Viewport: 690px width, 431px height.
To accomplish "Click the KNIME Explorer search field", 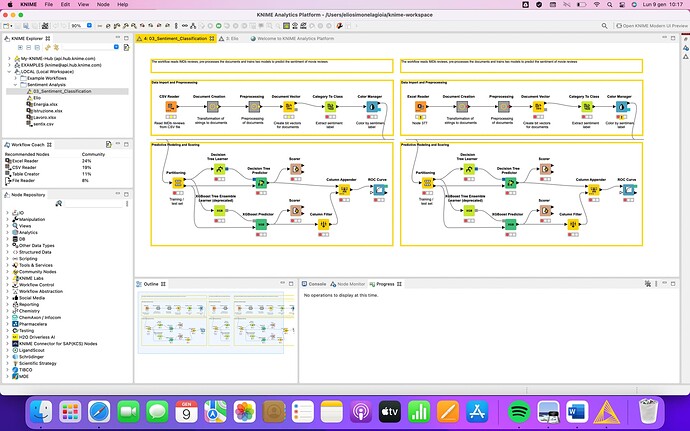I will click(87, 47).
